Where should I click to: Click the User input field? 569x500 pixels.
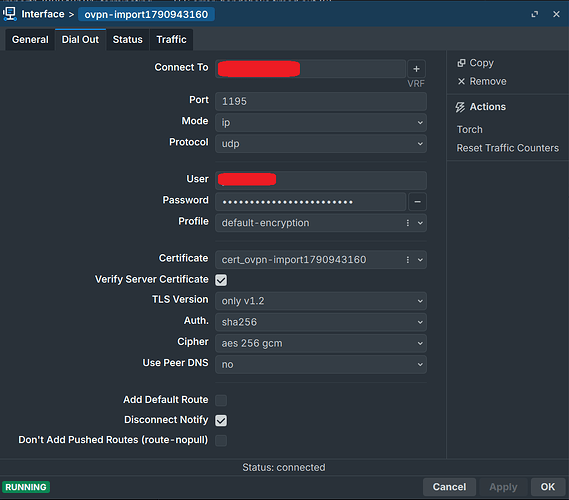tap(321, 180)
